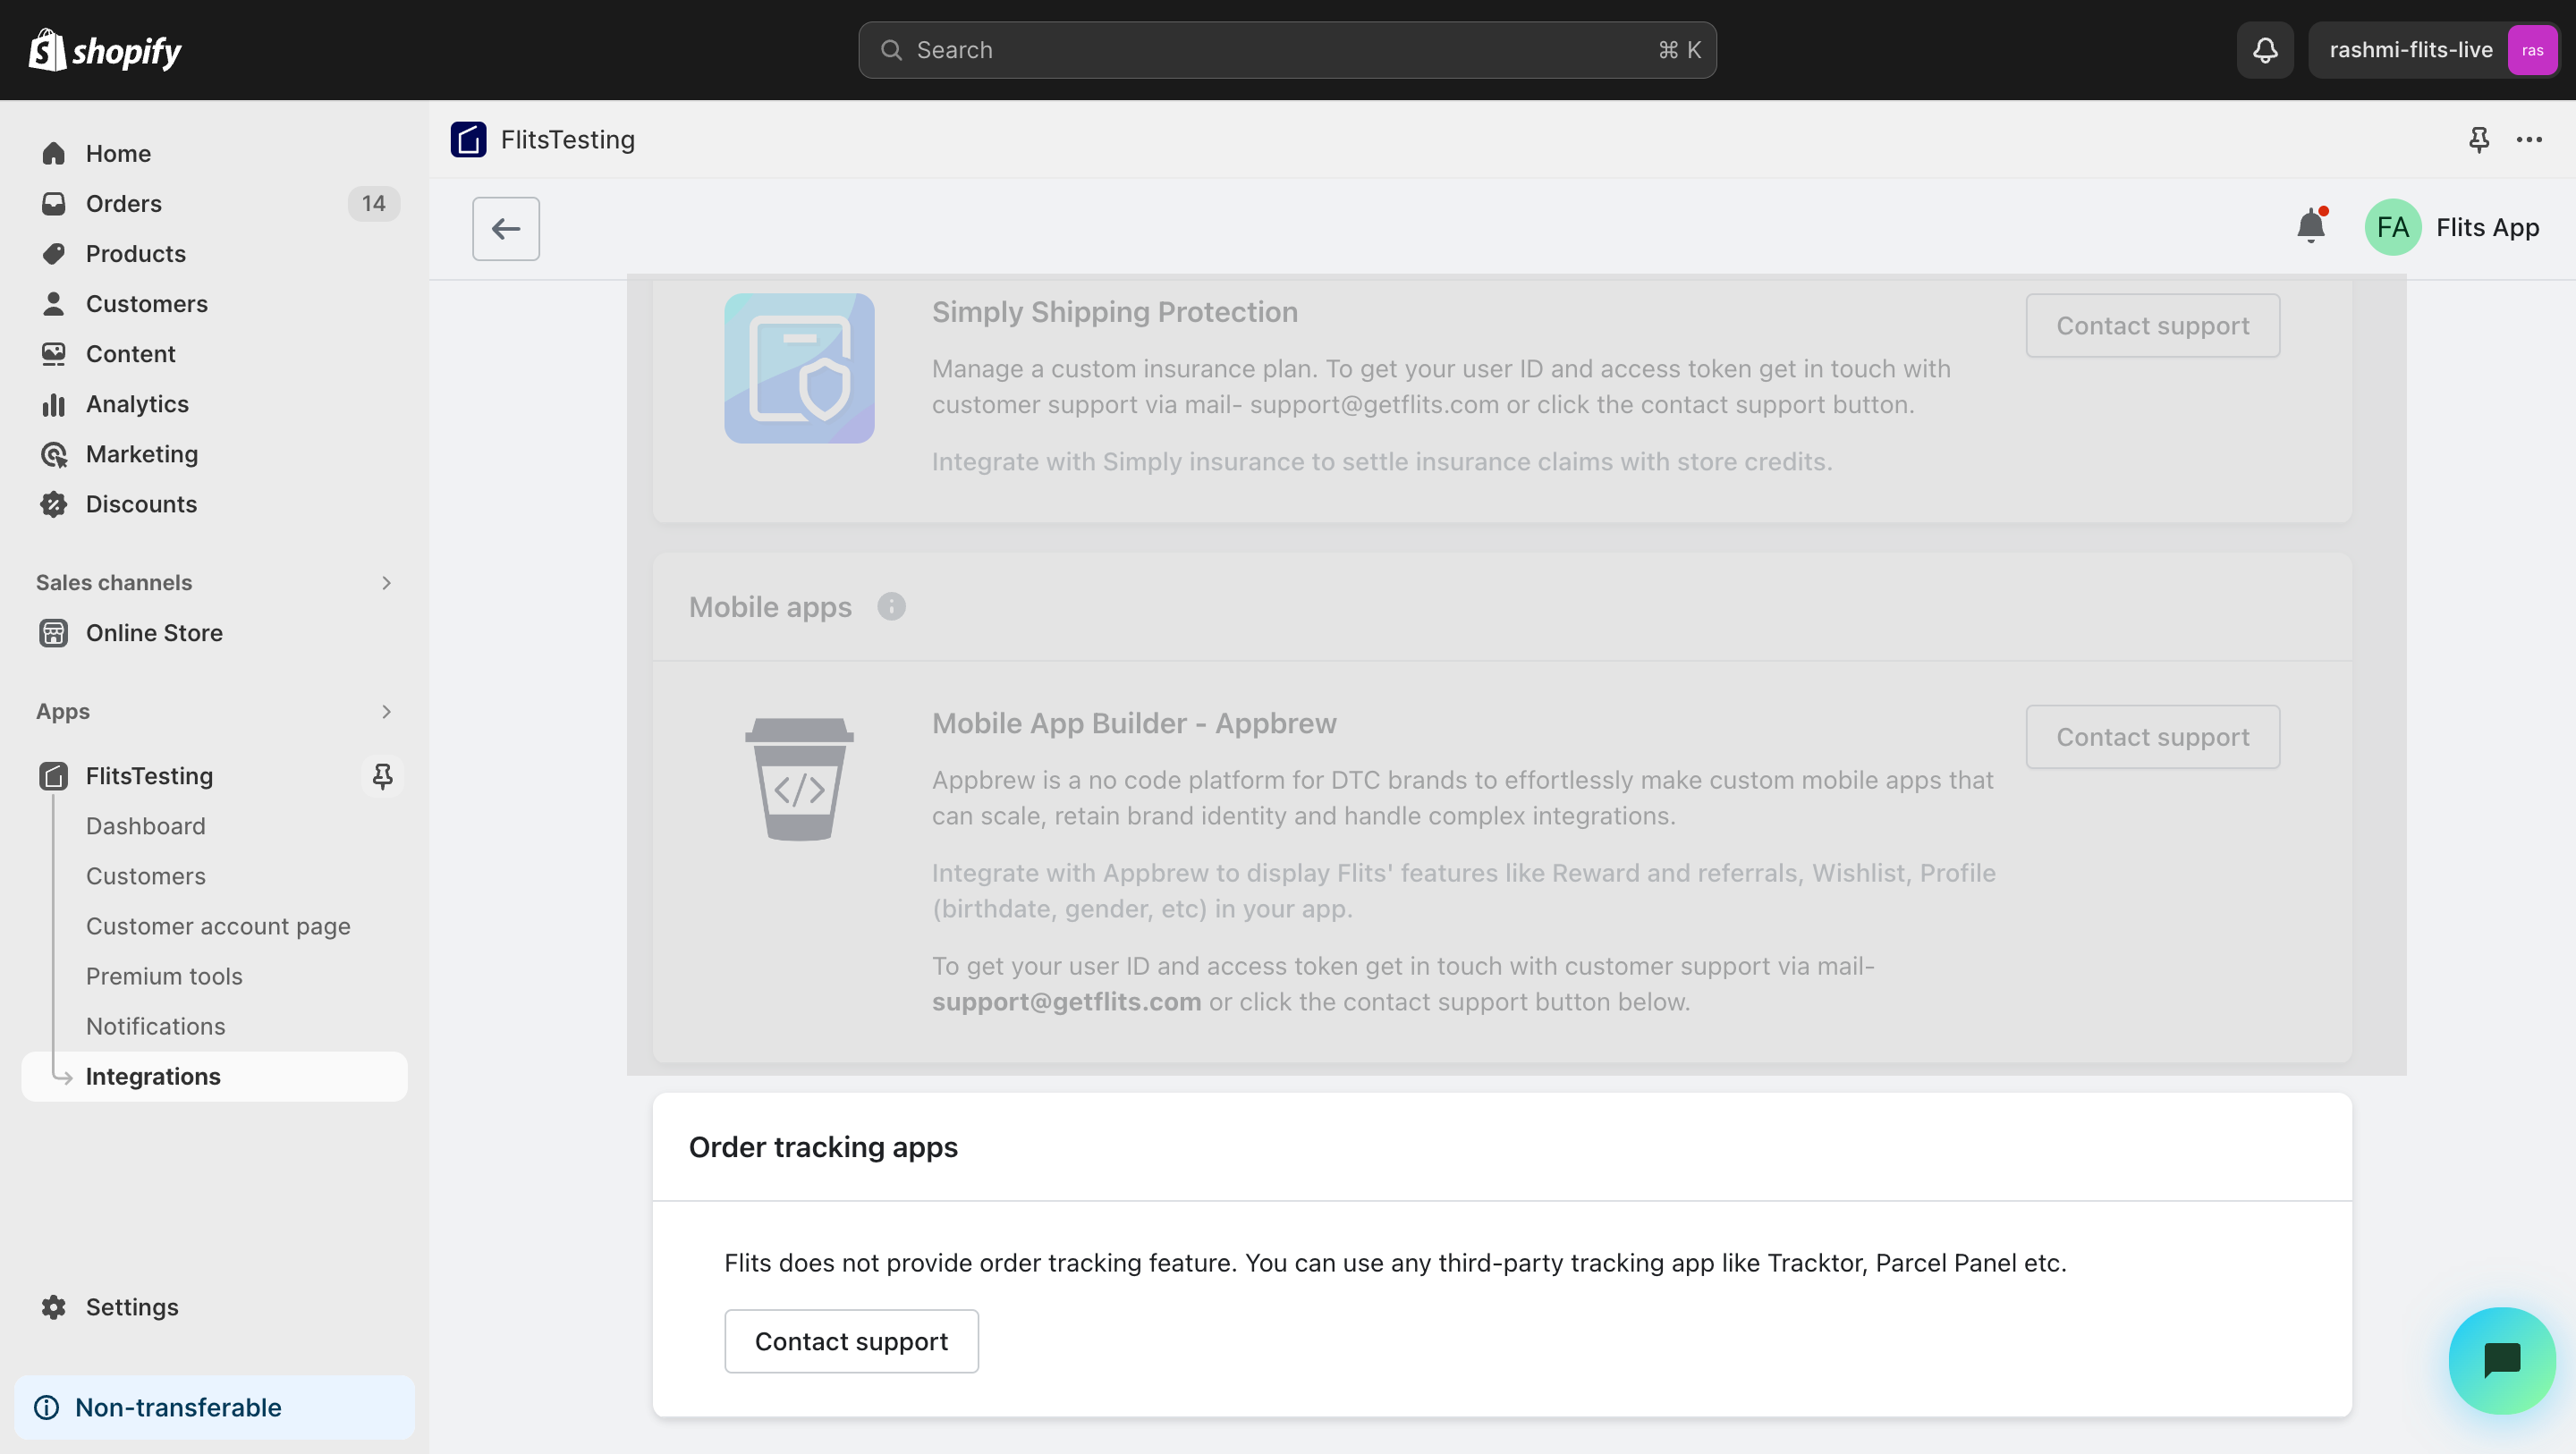Open Shopify Settings
The image size is (2576, 1454).
(132, 1307)
